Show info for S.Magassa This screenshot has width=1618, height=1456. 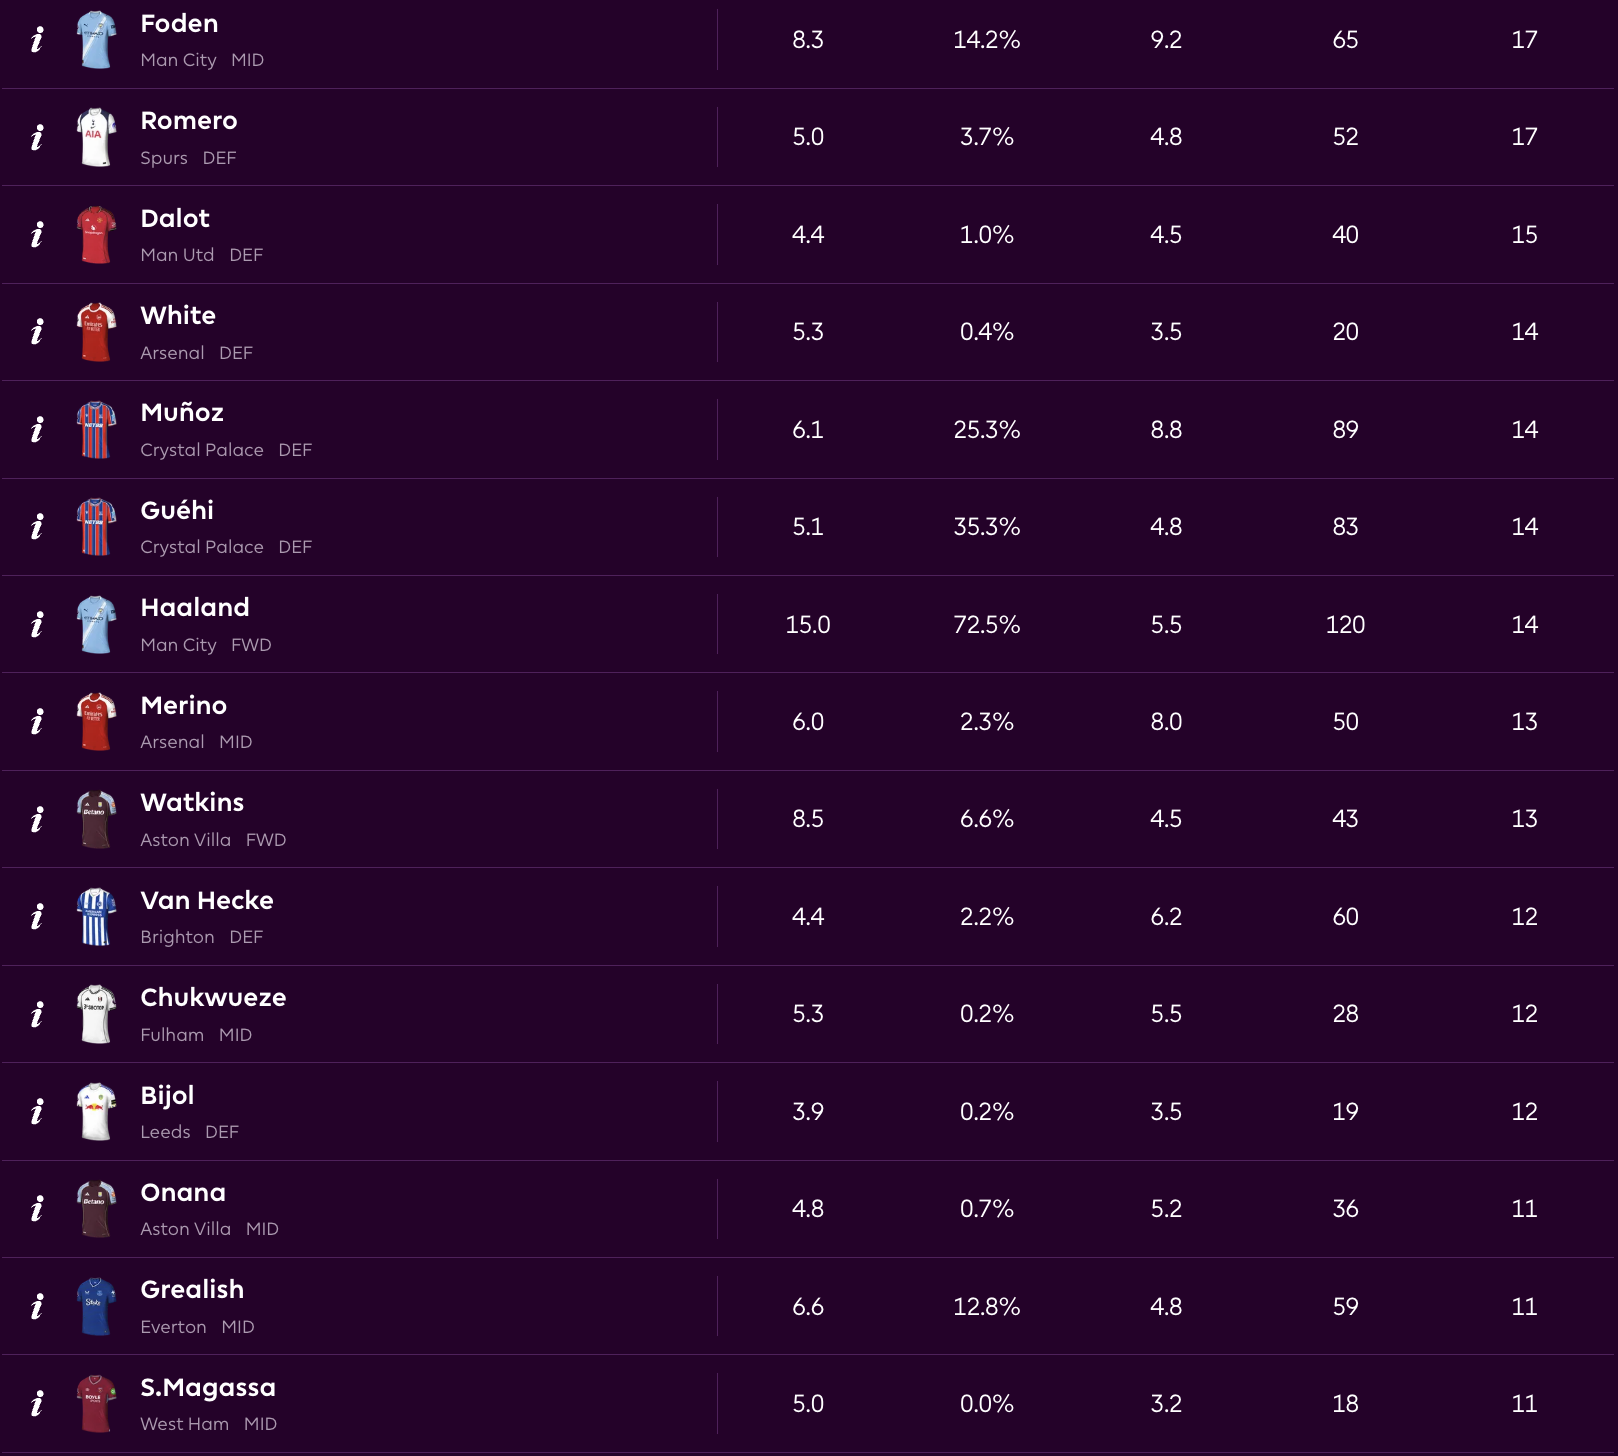tap(37, 1404)
